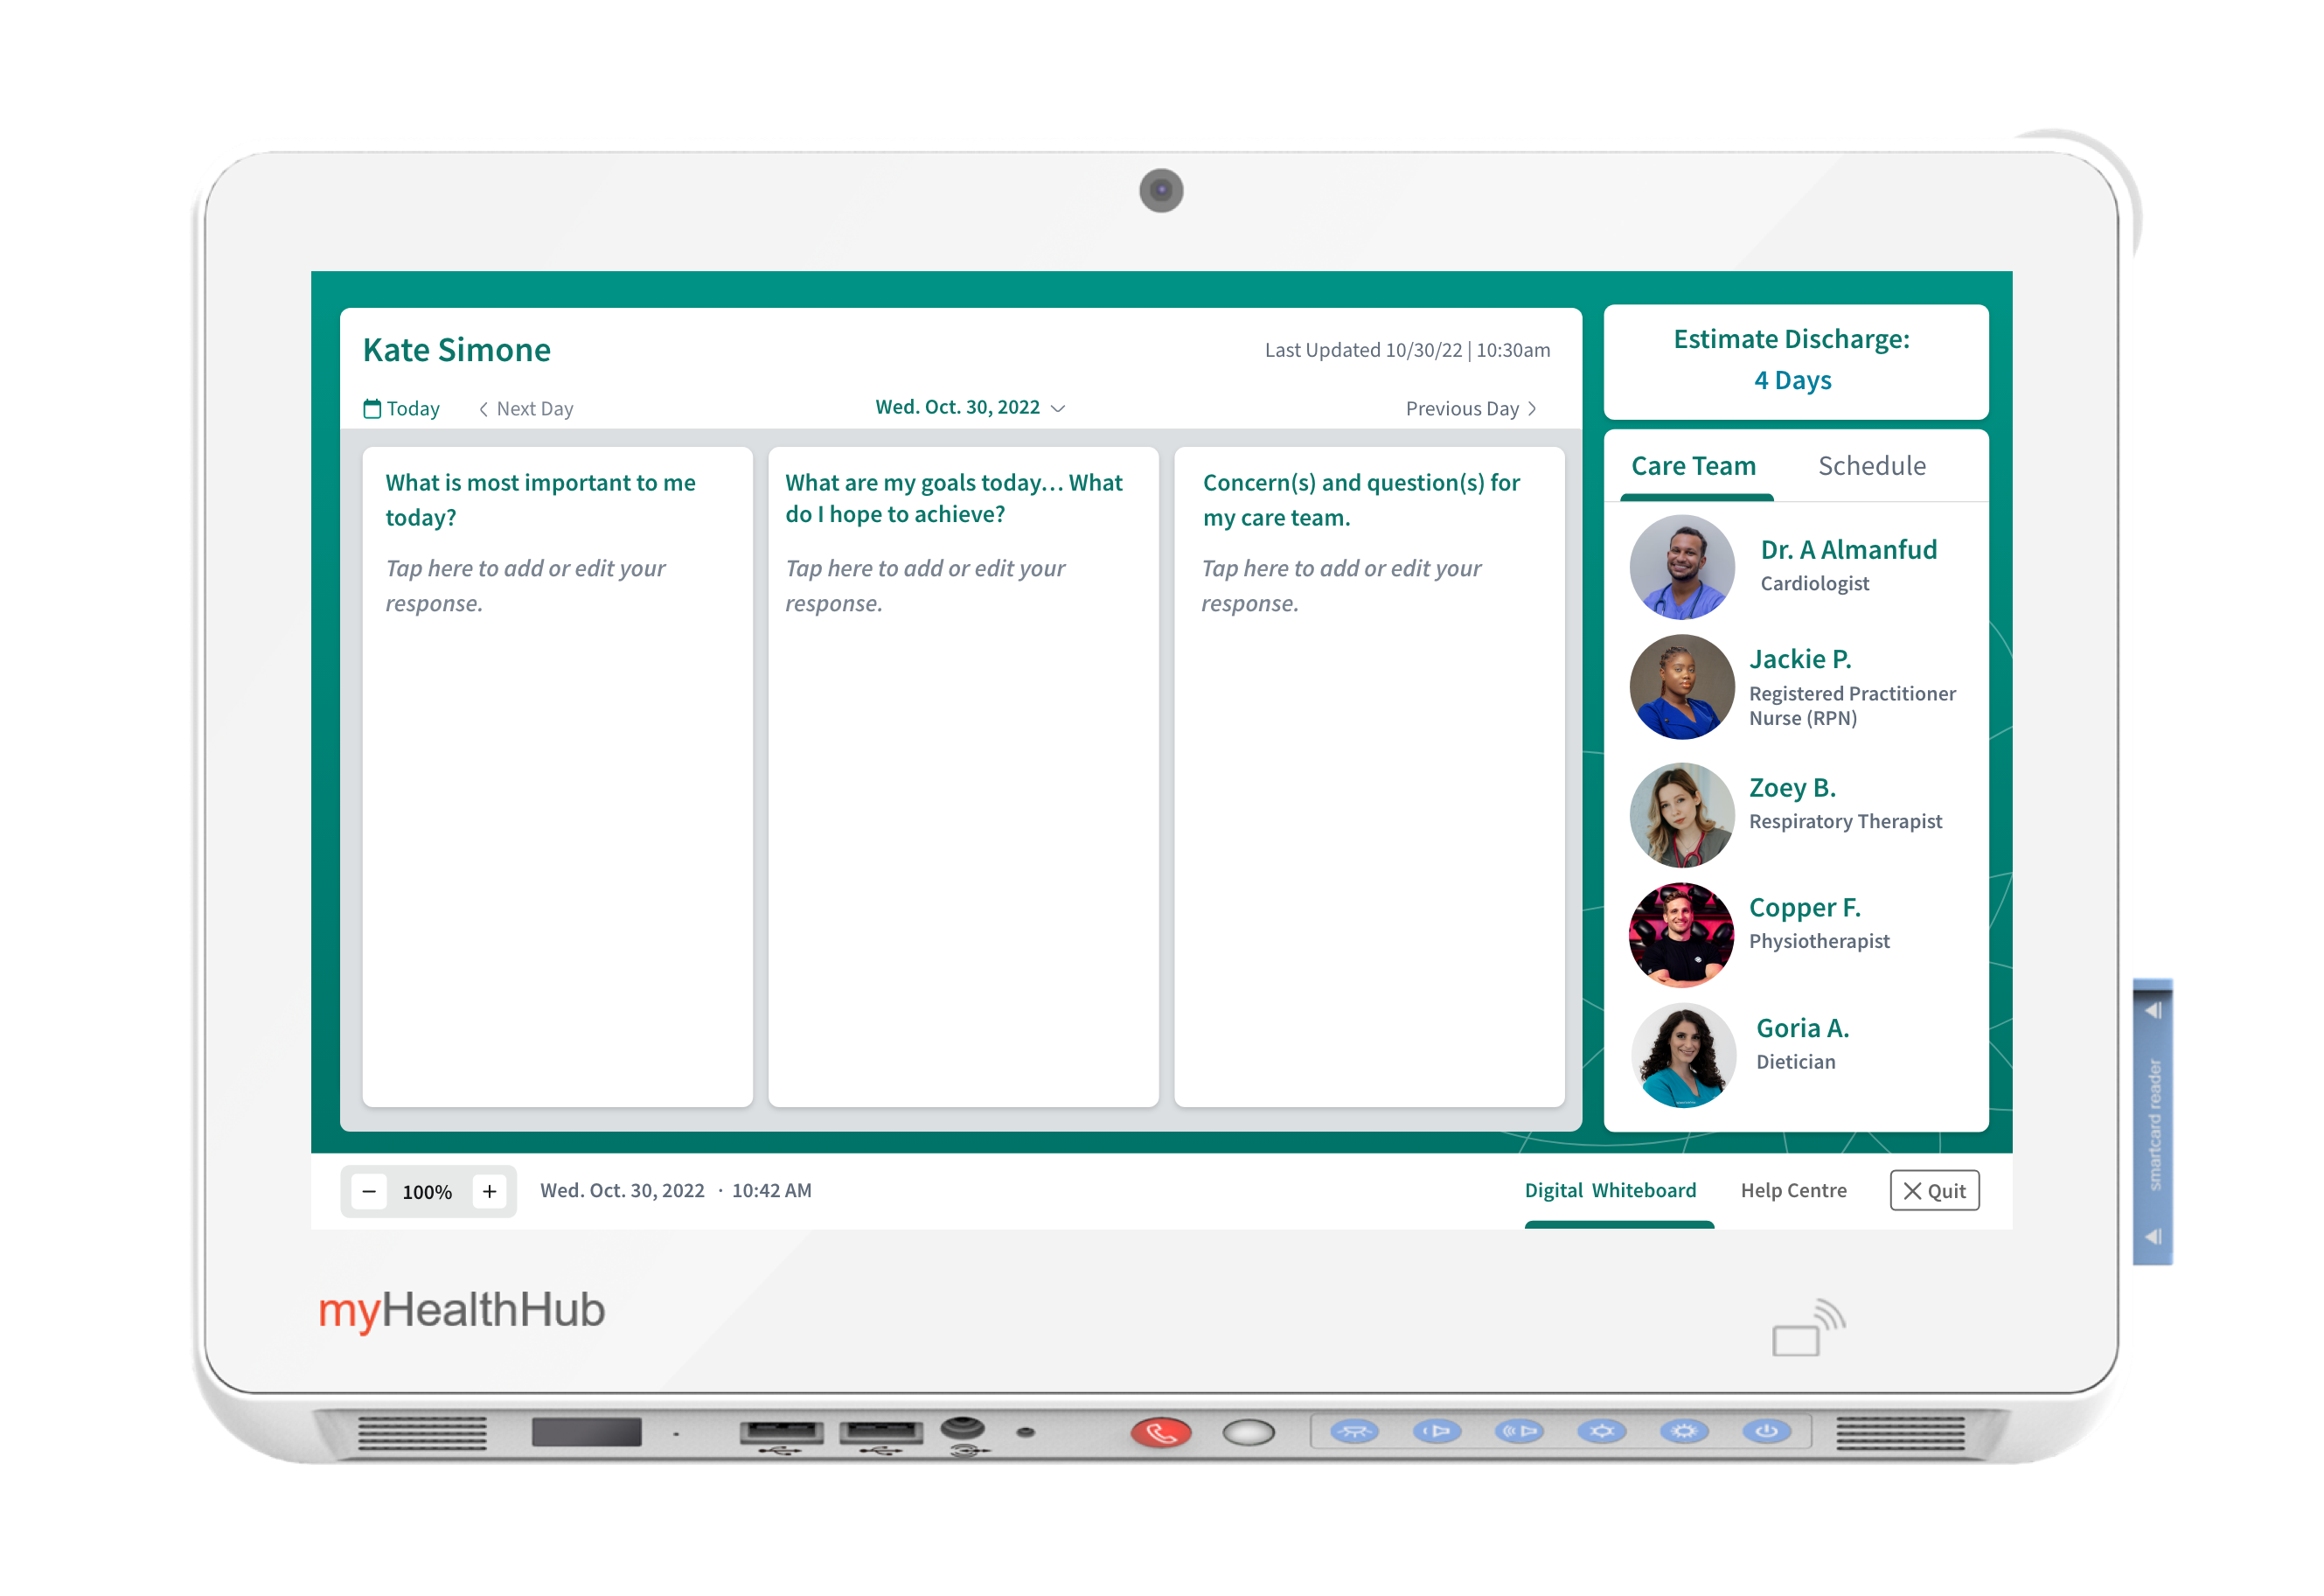
Task: Click the Estimate Discharge 4 Days card
Action: pyautogui.click(x=1795, y=361)
